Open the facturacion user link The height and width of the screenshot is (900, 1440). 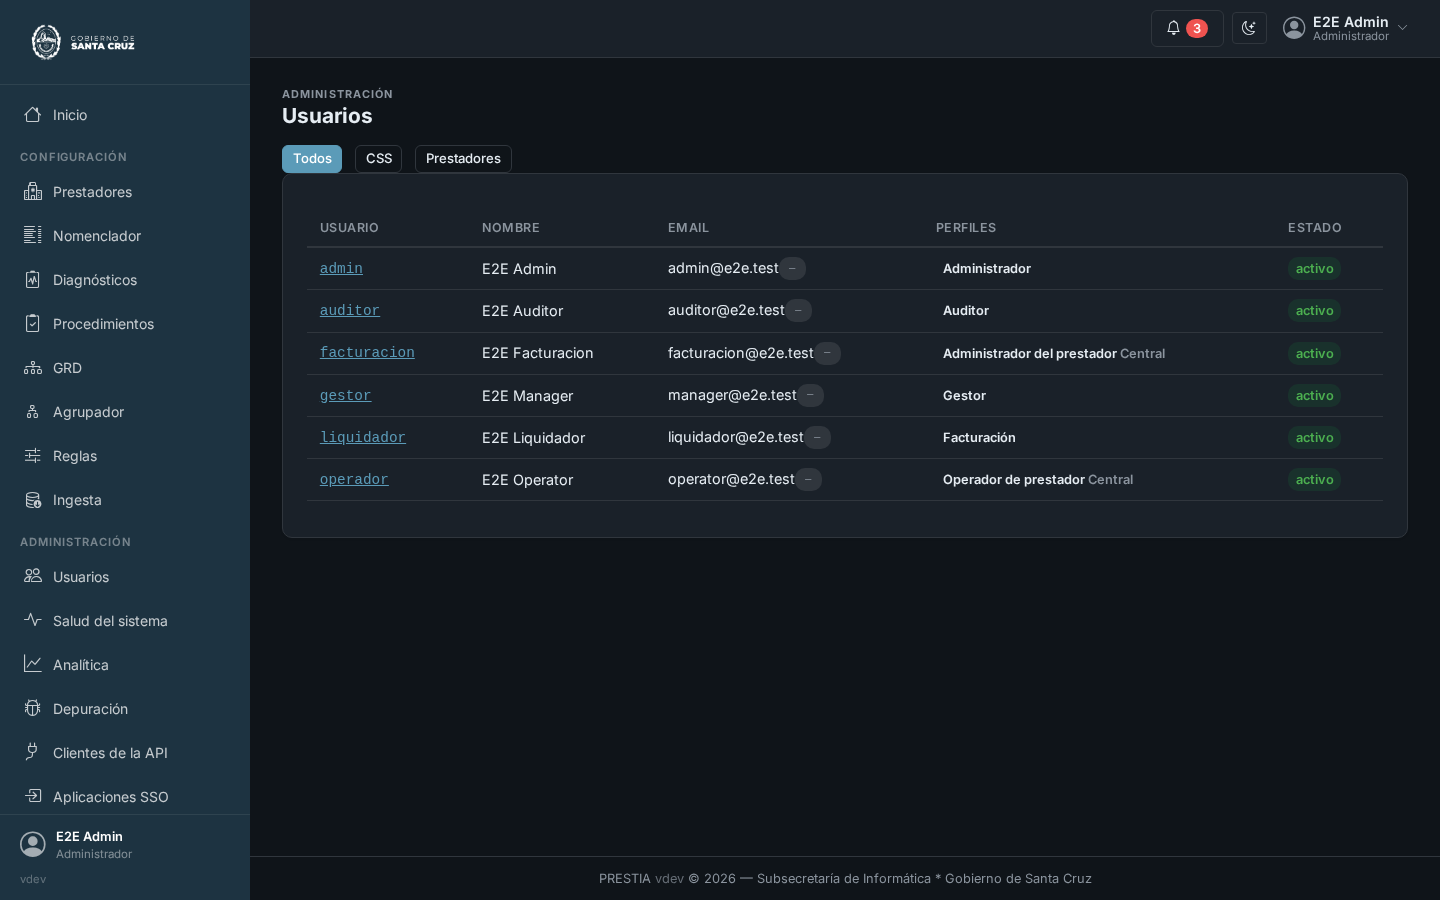[x=367, y=353]
